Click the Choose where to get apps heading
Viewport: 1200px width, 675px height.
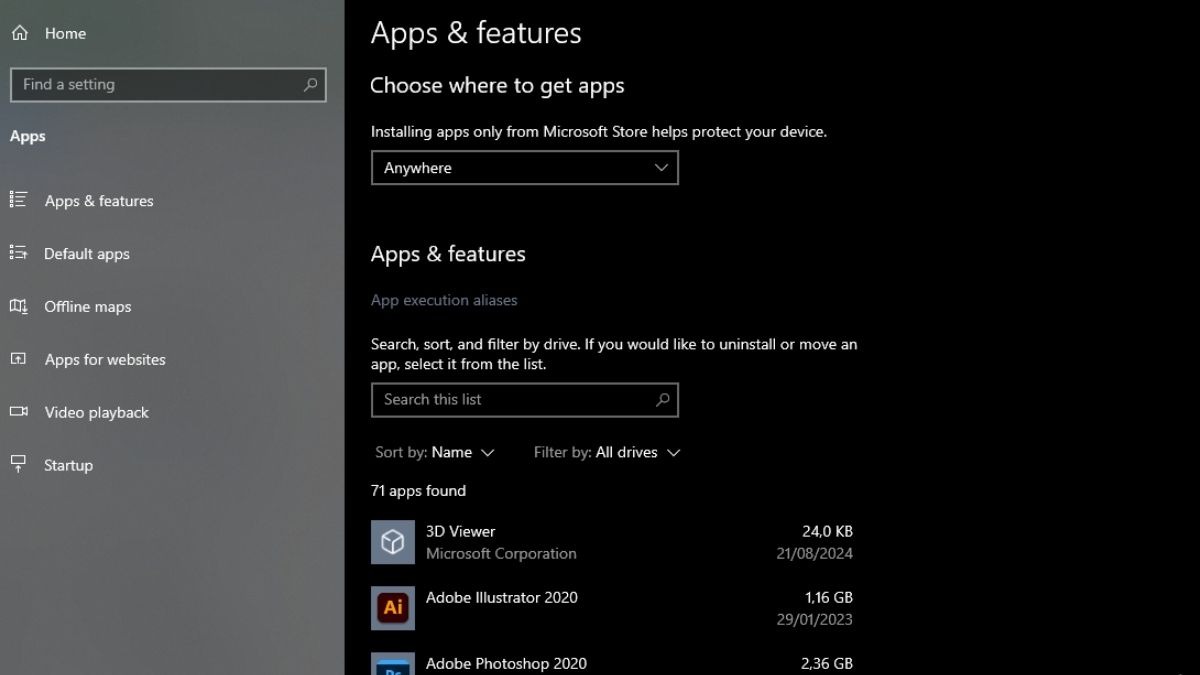tap(497, 86)
